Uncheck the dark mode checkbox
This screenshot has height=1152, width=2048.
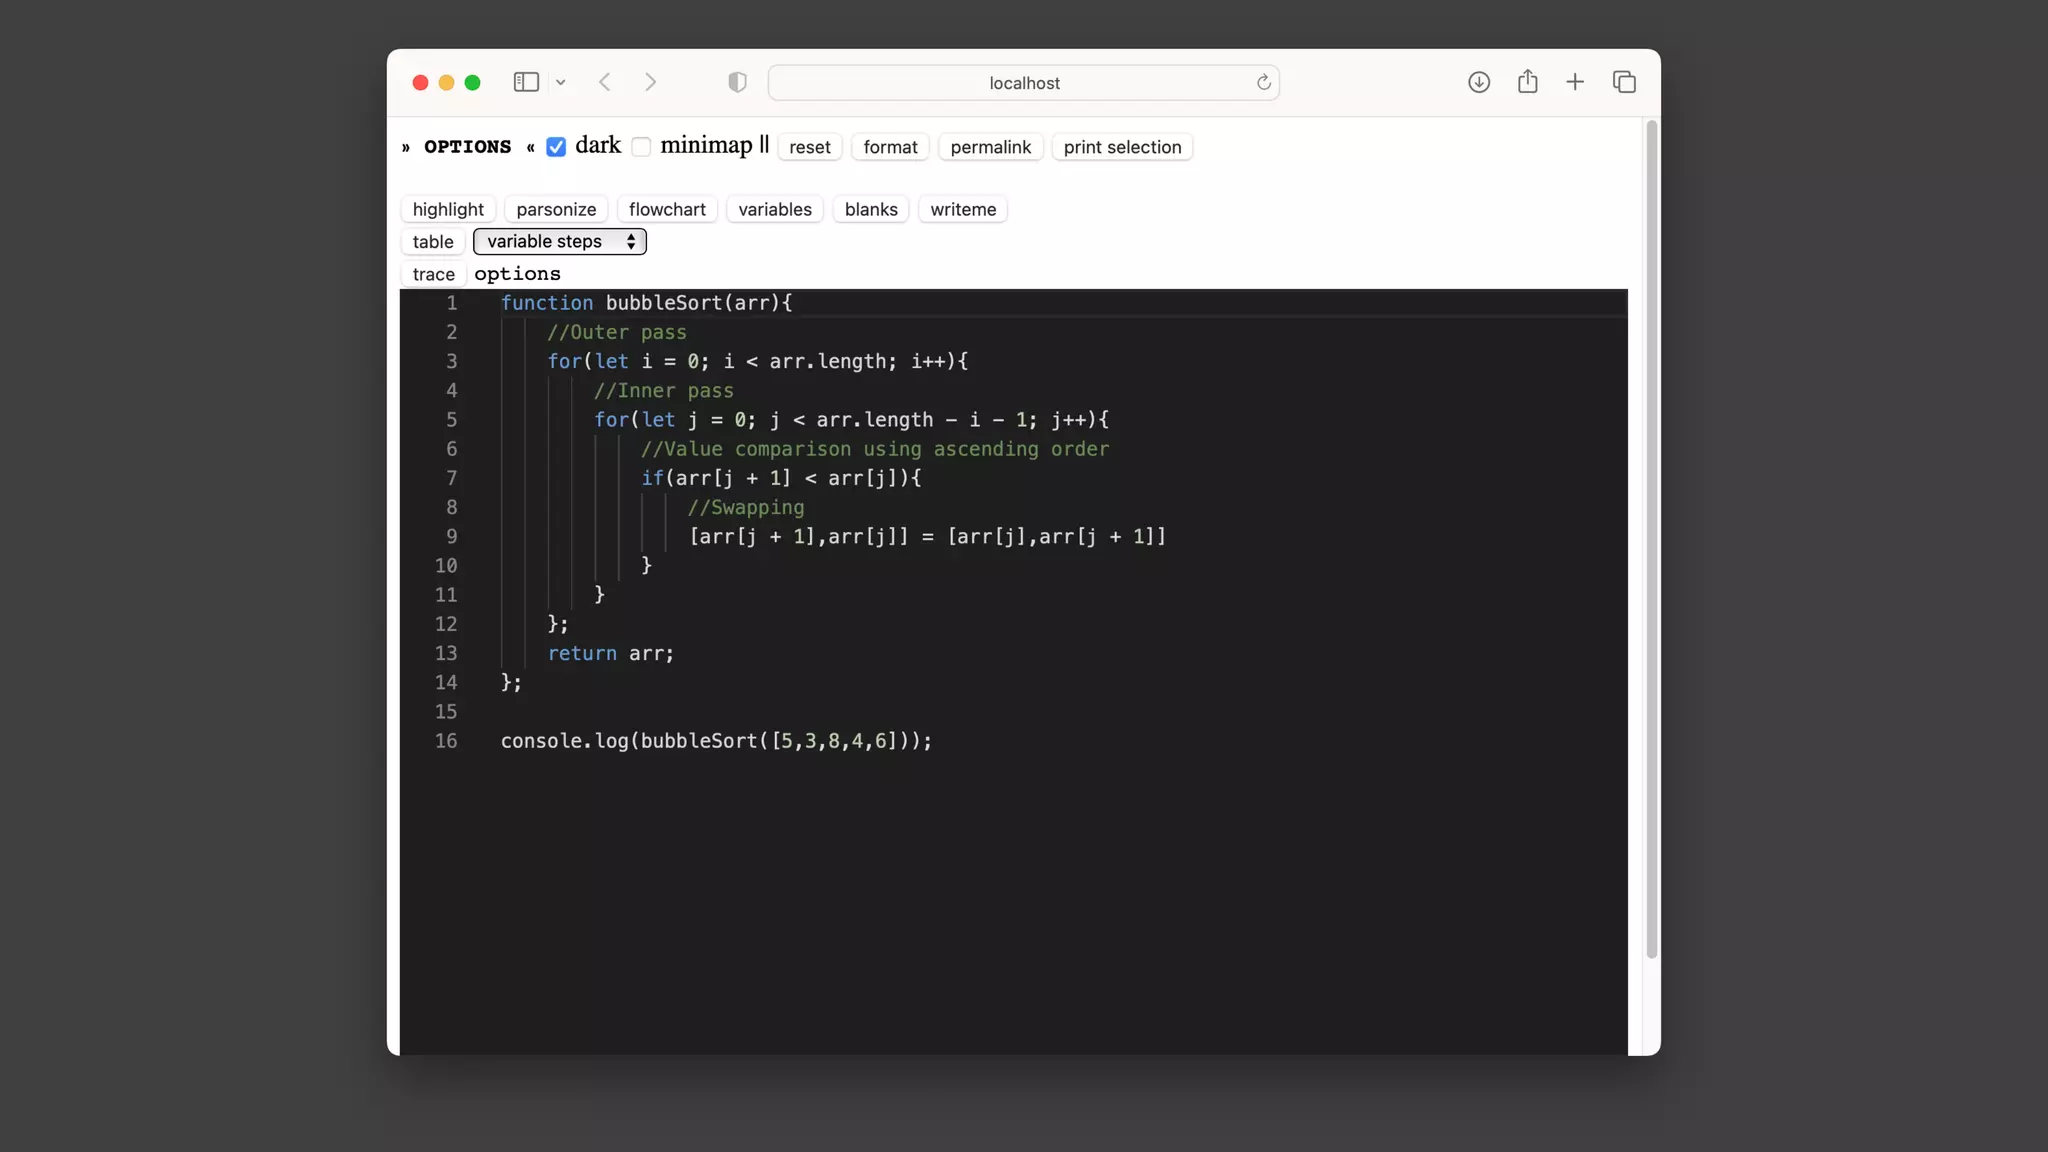[x=556, y=147]
